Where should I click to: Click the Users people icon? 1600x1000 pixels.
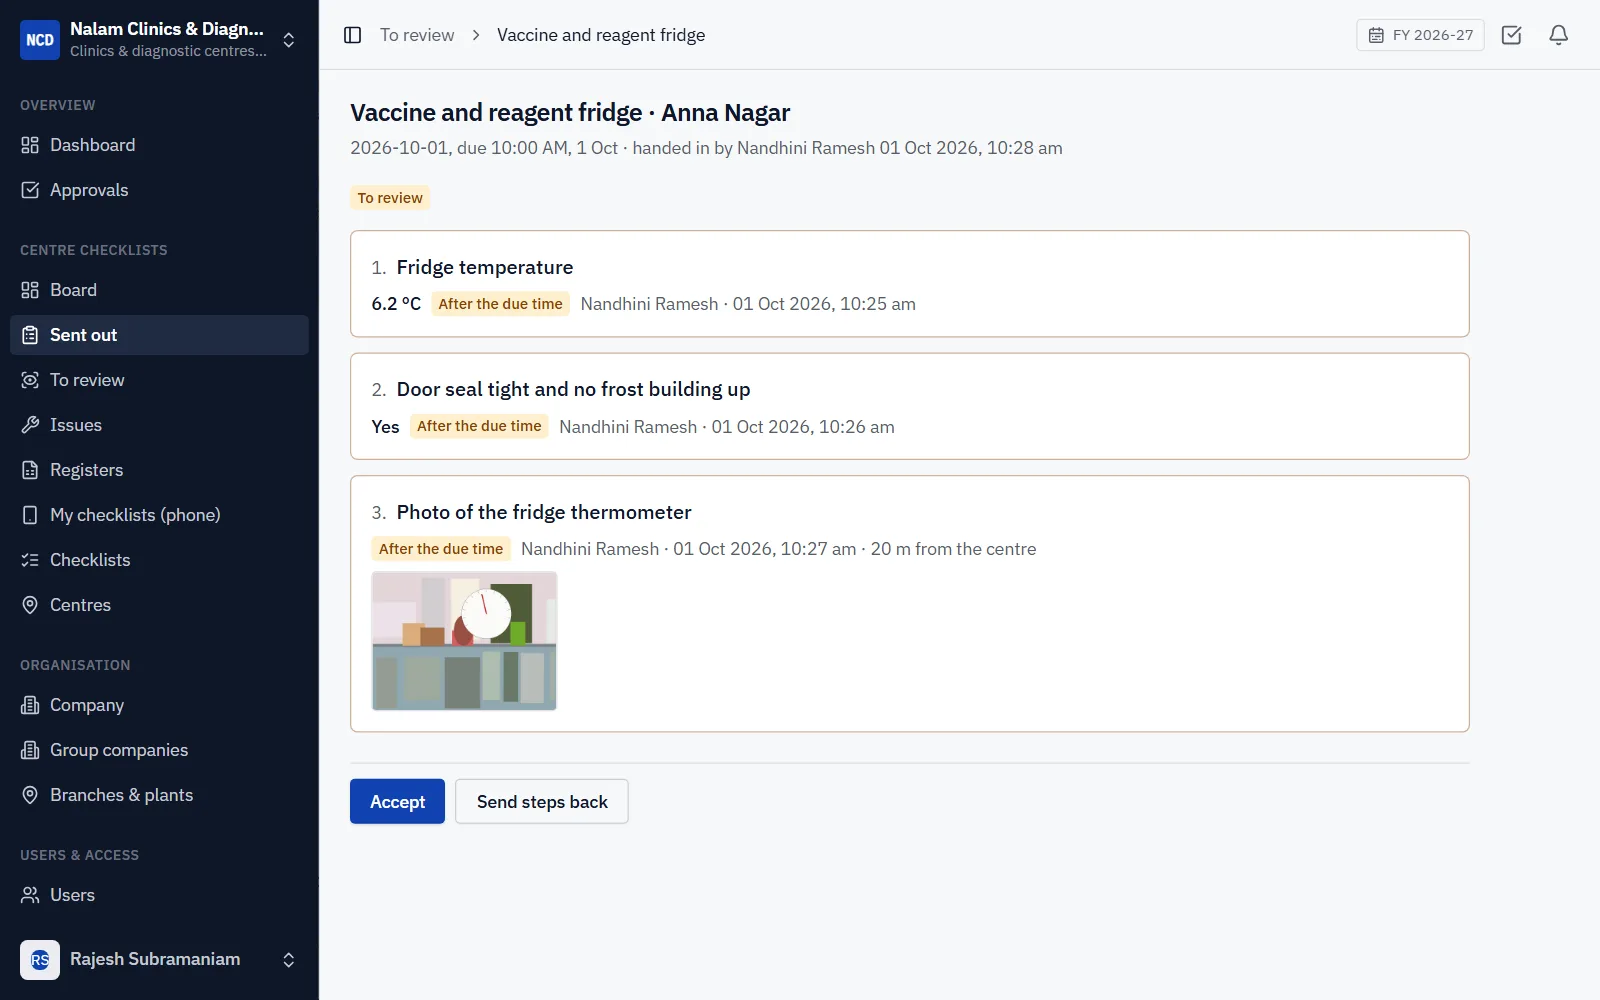pos(30,895)
